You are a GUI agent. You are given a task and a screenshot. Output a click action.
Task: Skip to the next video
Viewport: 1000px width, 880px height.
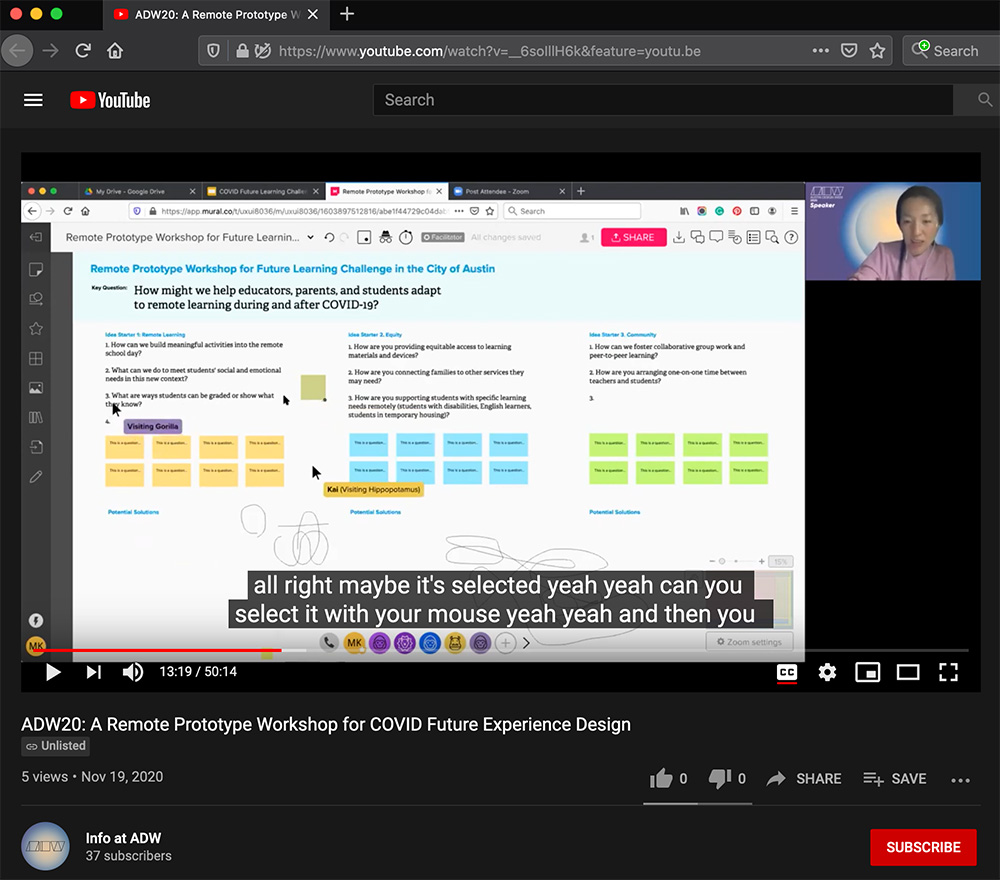pyautogui.click(x=94, y=672)
